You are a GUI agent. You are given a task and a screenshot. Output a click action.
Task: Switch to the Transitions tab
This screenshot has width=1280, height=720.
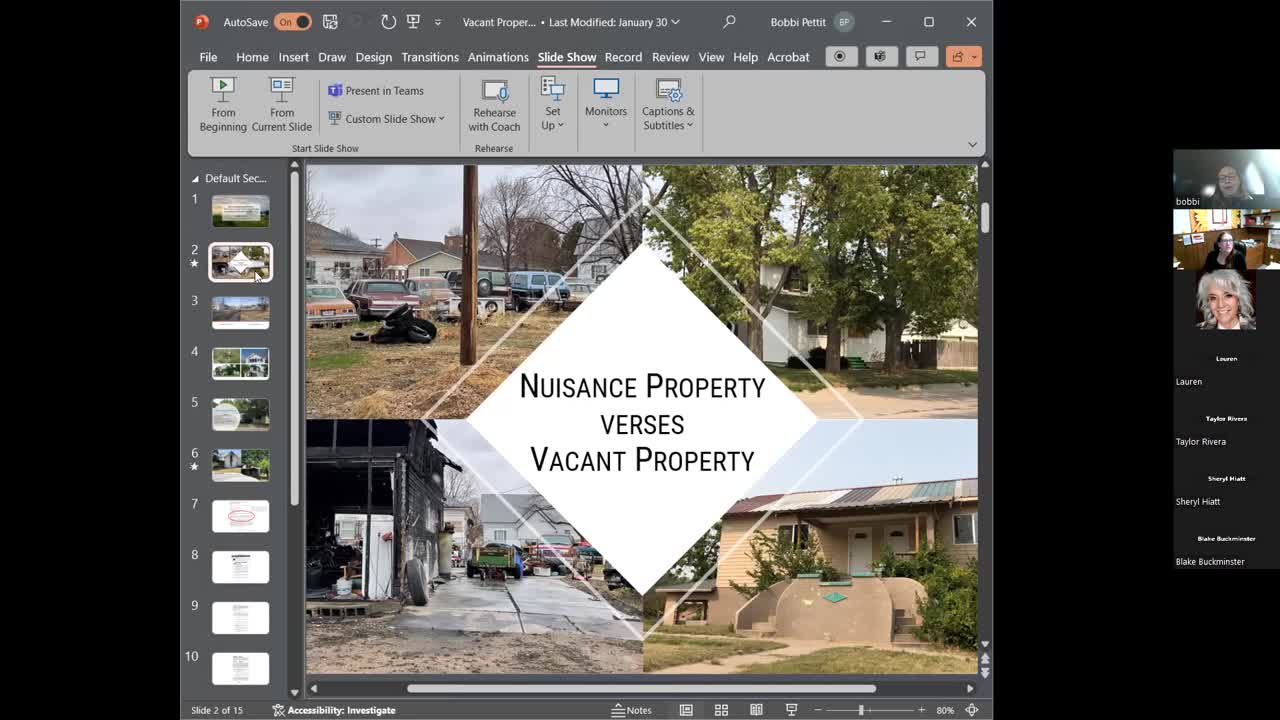pos(430,57)
